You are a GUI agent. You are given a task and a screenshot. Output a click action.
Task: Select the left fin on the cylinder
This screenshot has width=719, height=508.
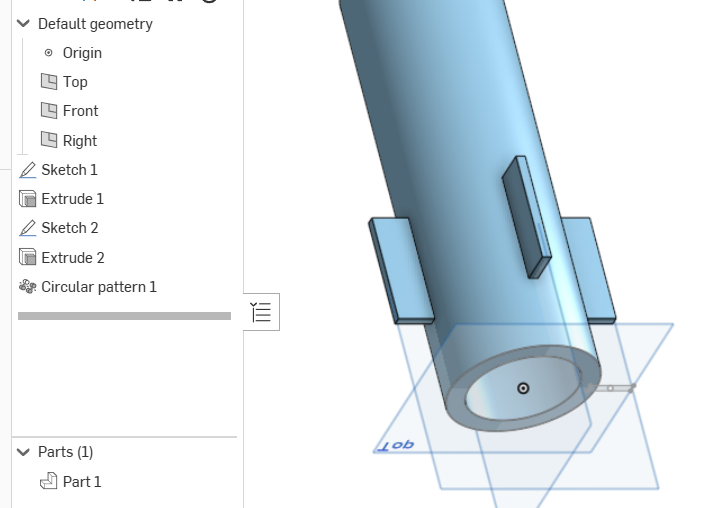point(401,271)
